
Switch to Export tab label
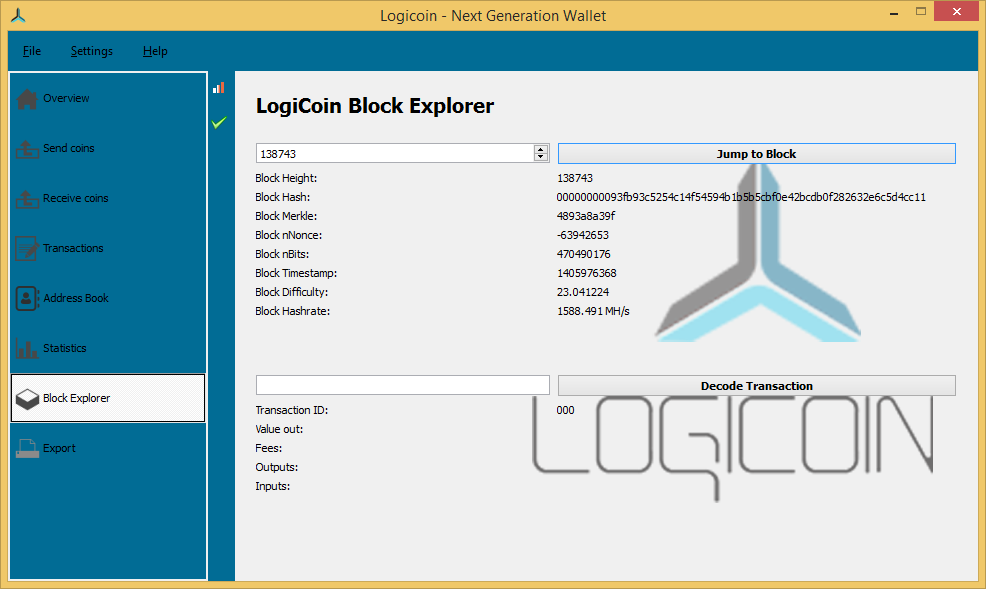59,448
